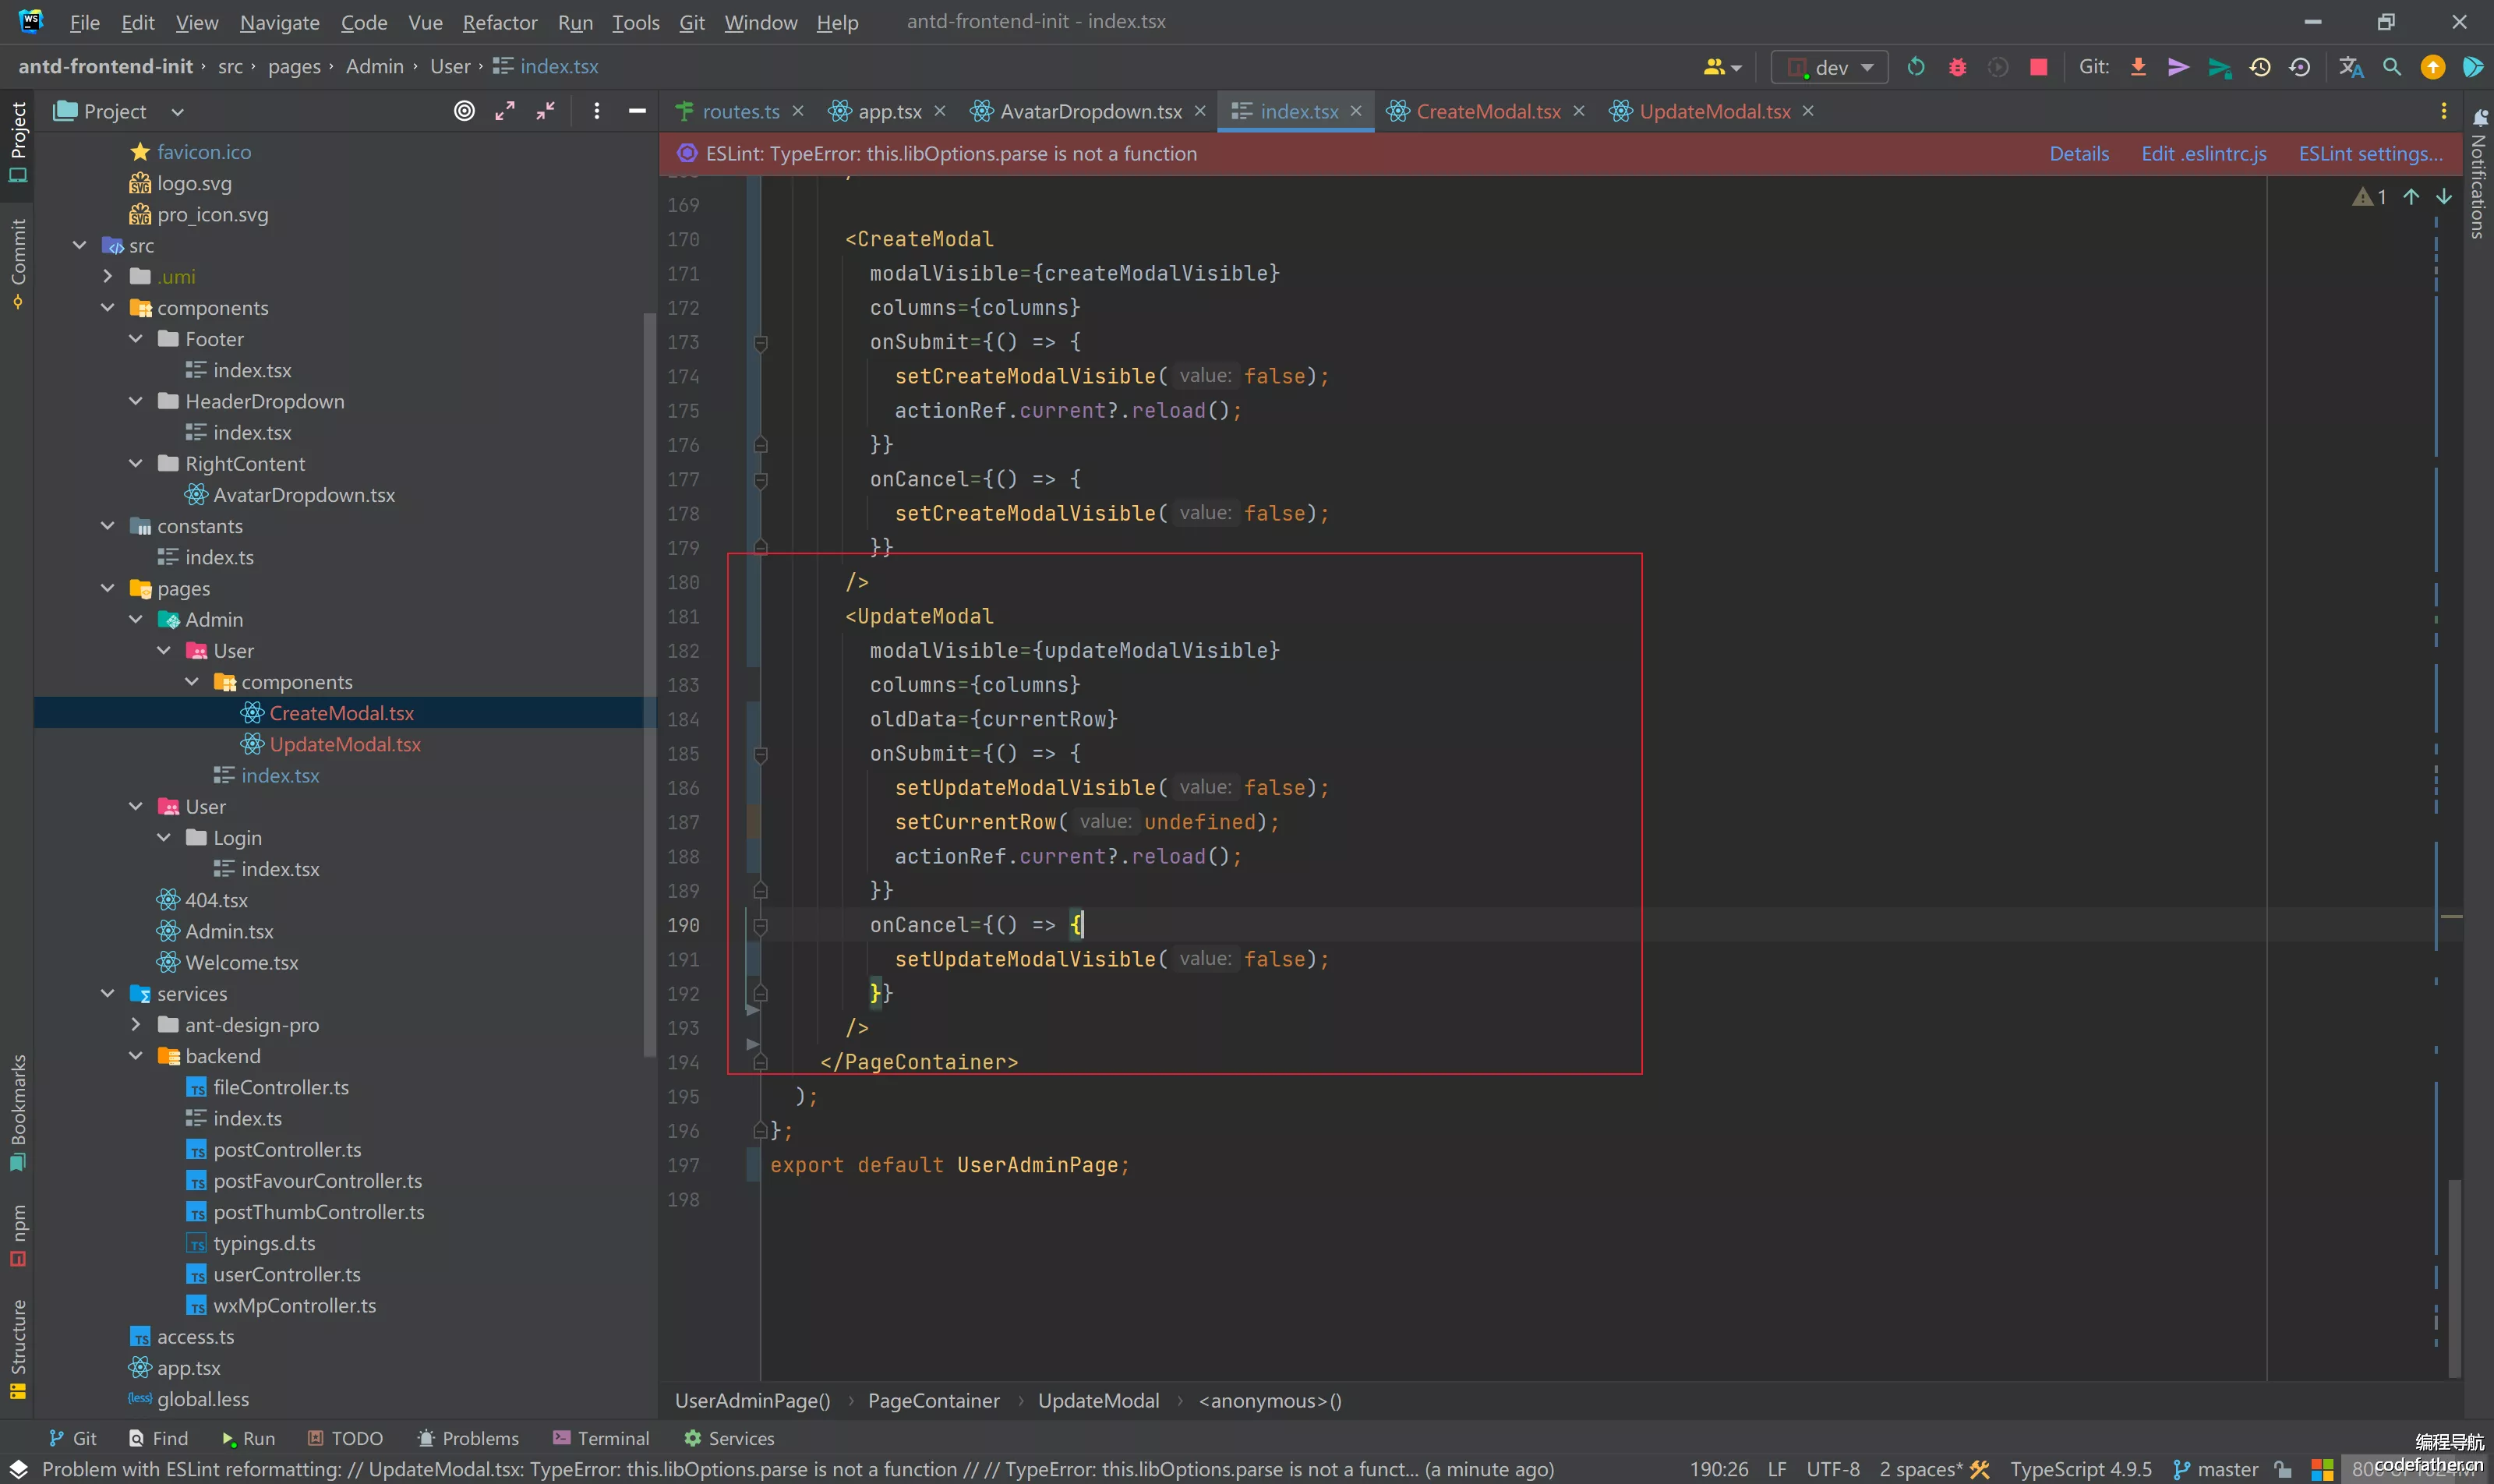
Task: Open ESLint settings link
Action: point(2370,154)
